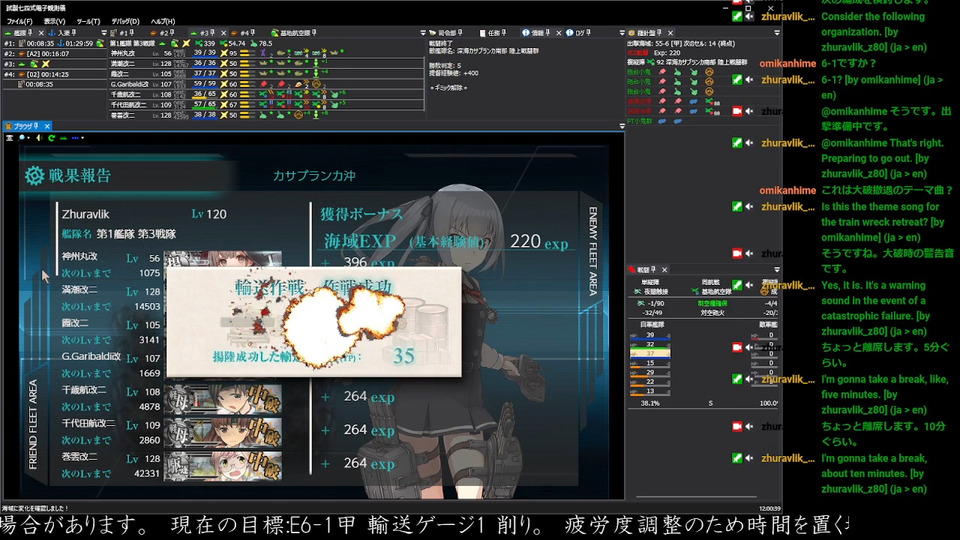Click the dock anchor icon in fleet #1 row
Screen dimensions: 960x540
coord(61,43)
